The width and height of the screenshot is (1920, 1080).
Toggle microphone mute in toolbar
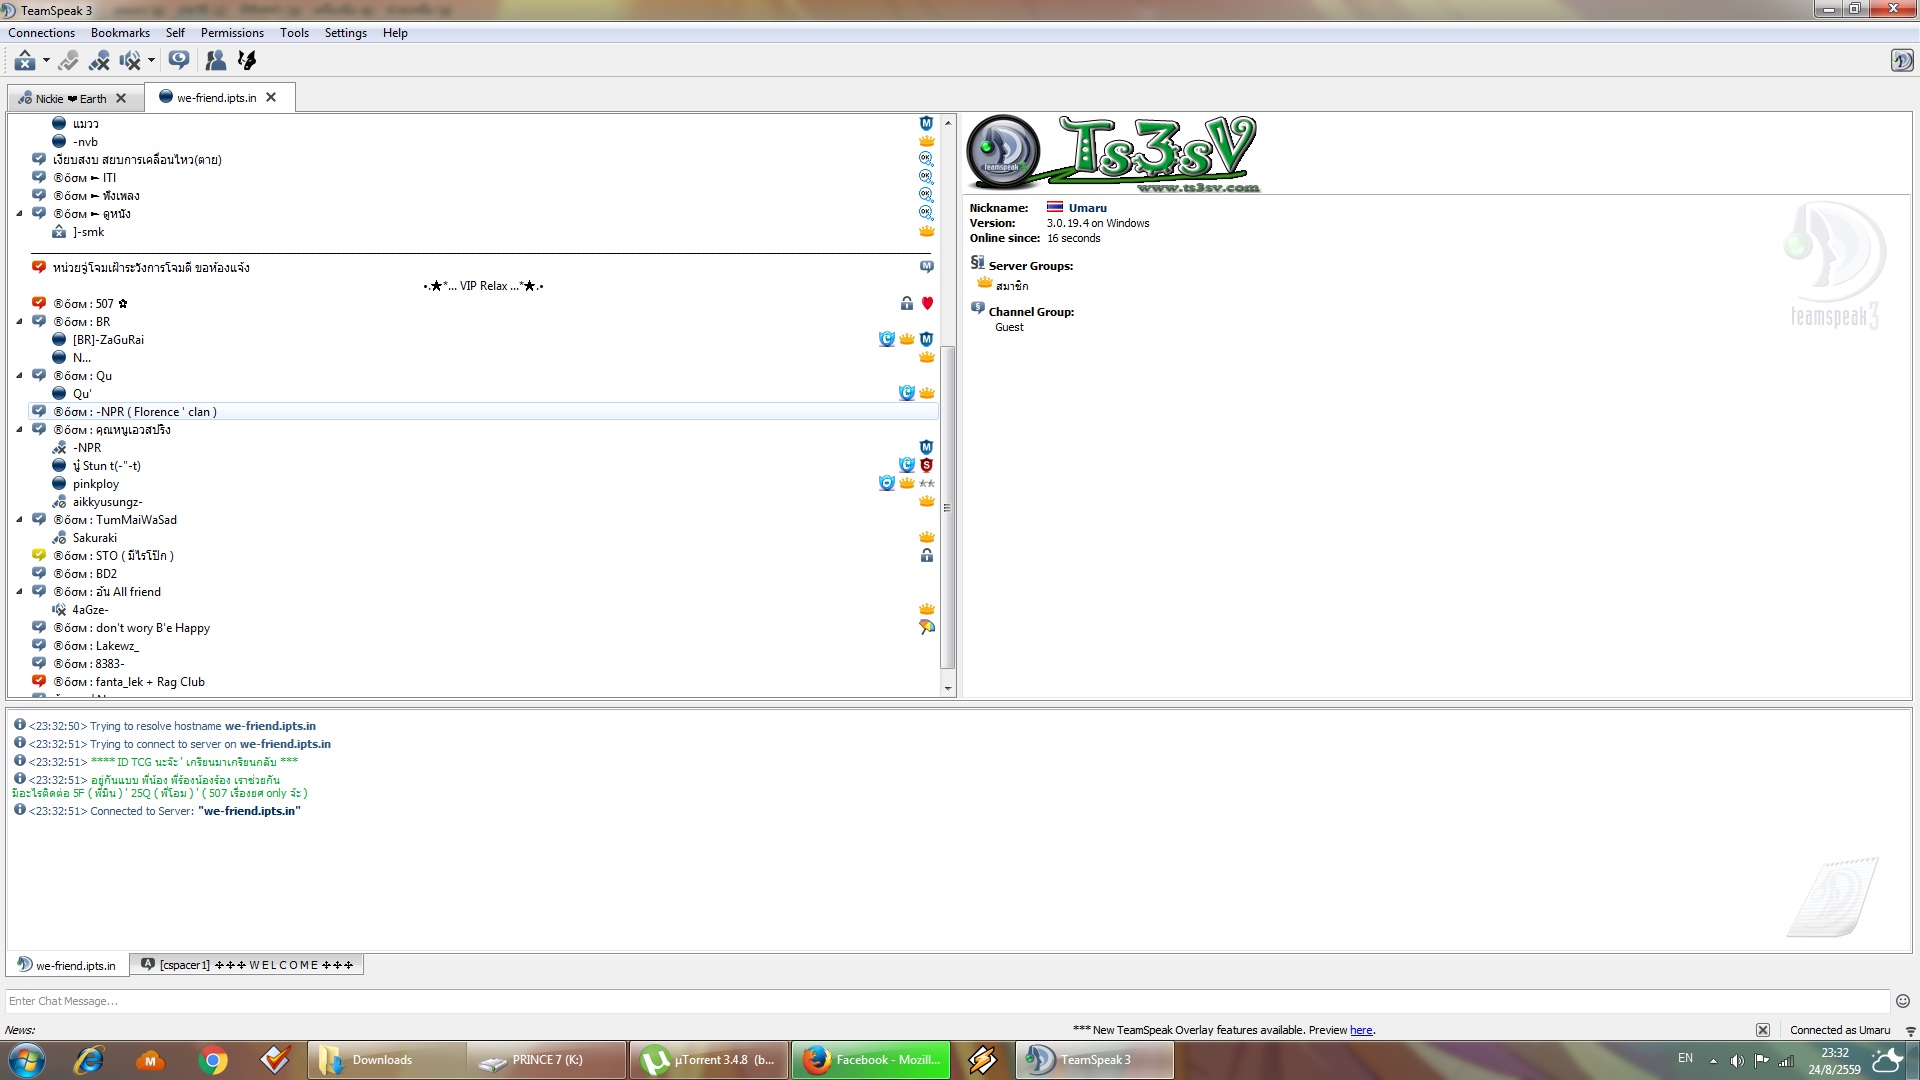[x=99, y=61]
